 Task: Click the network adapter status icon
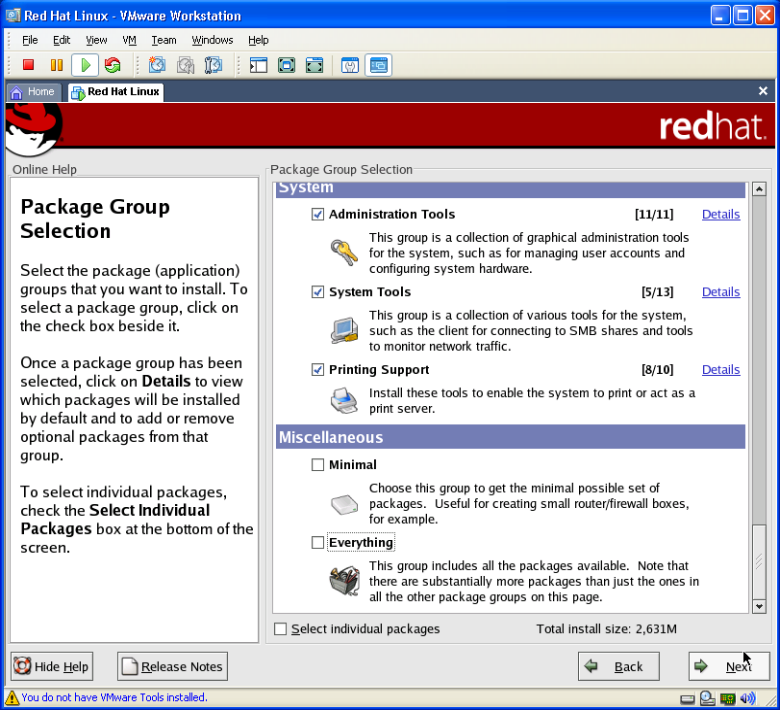(x=728, y=697)
